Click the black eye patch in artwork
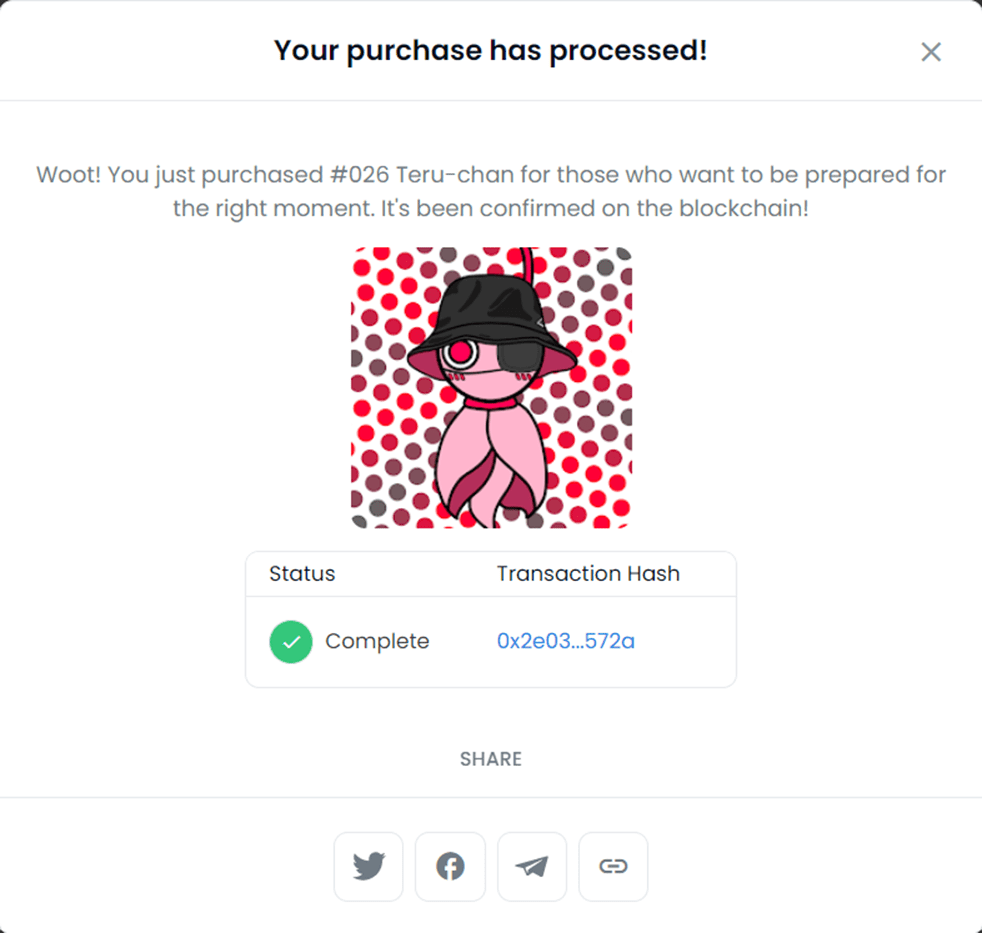Screen dimensions: 982x933 click(x=520, y=356)
